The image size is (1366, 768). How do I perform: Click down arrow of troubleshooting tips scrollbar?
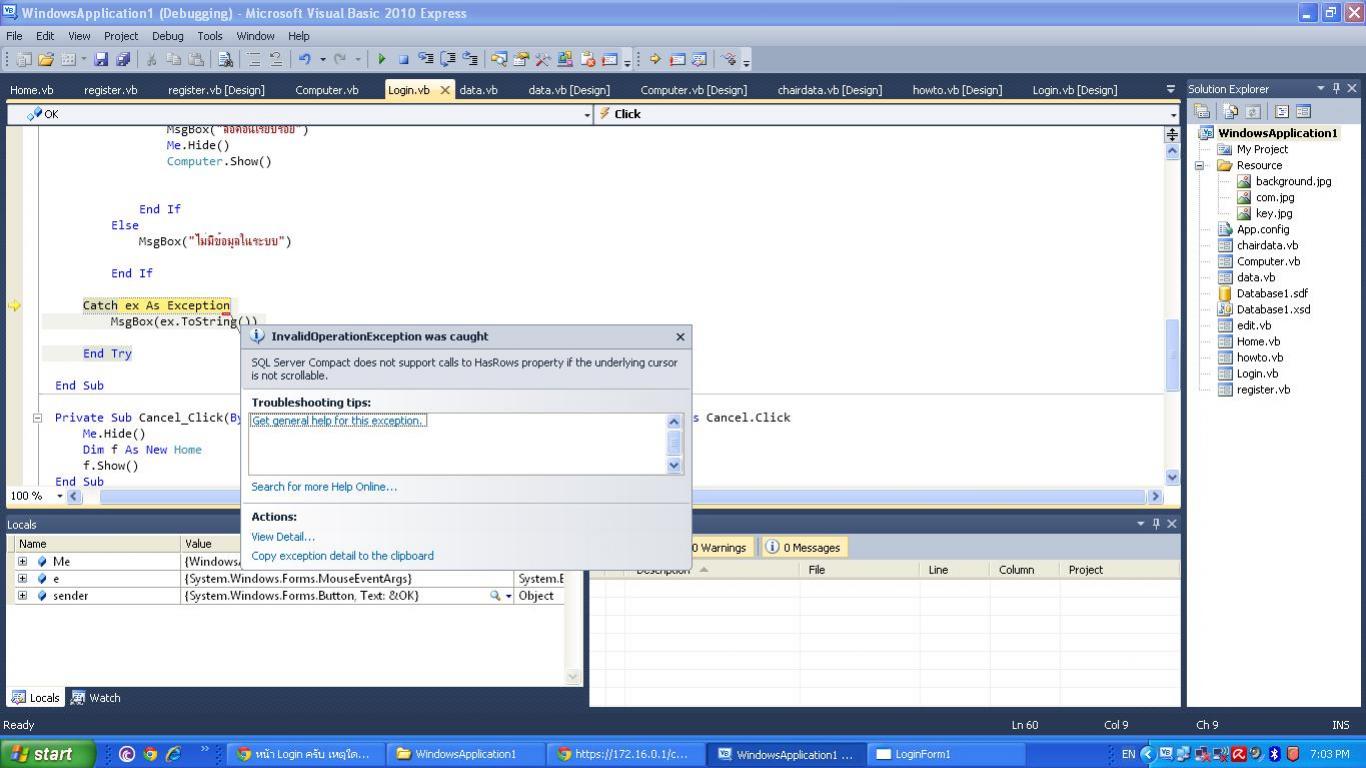673,465
